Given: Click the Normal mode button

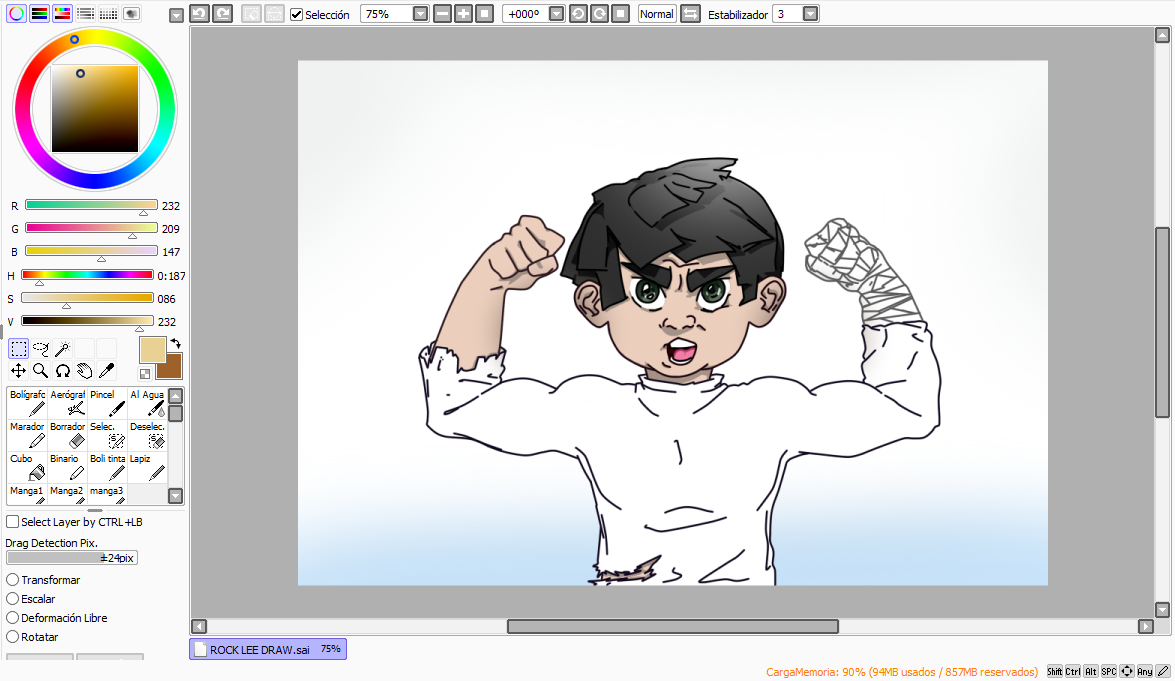Looking at the screenshot, I should (656, 13).
